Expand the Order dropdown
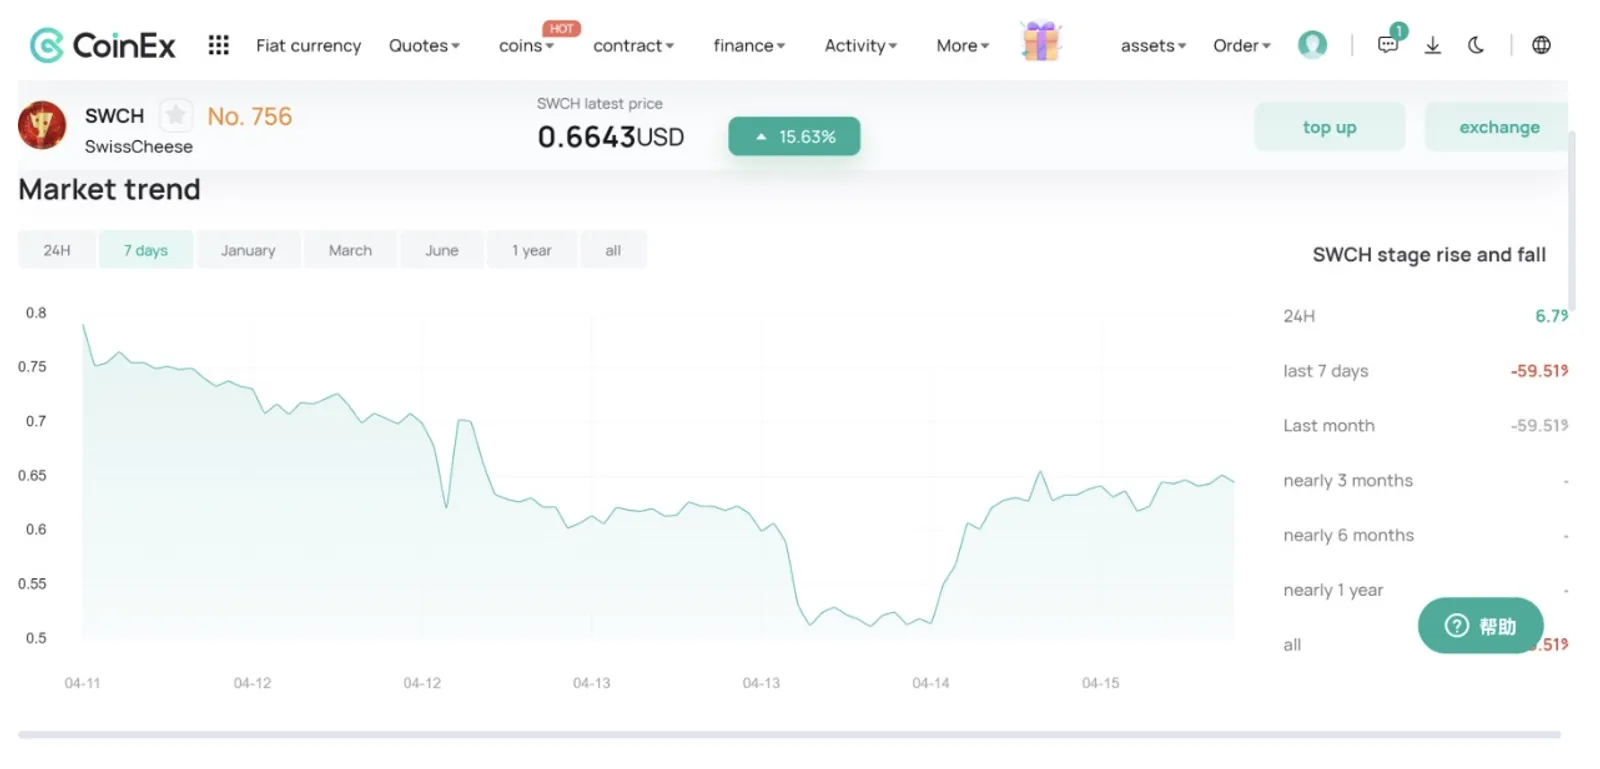The width and height of the screenshot is (1600, 769). coord(1241,46)
